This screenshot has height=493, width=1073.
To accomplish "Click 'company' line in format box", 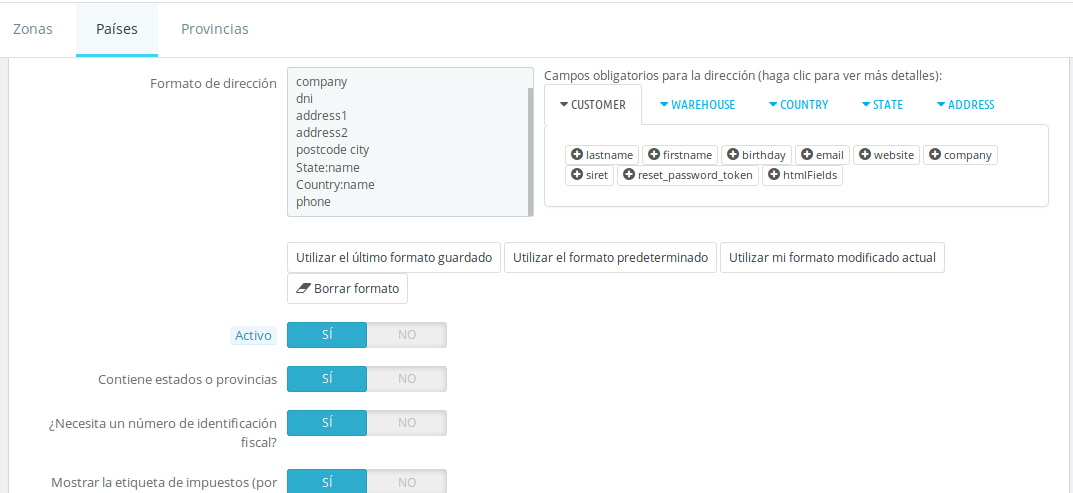I will [322, 81].
